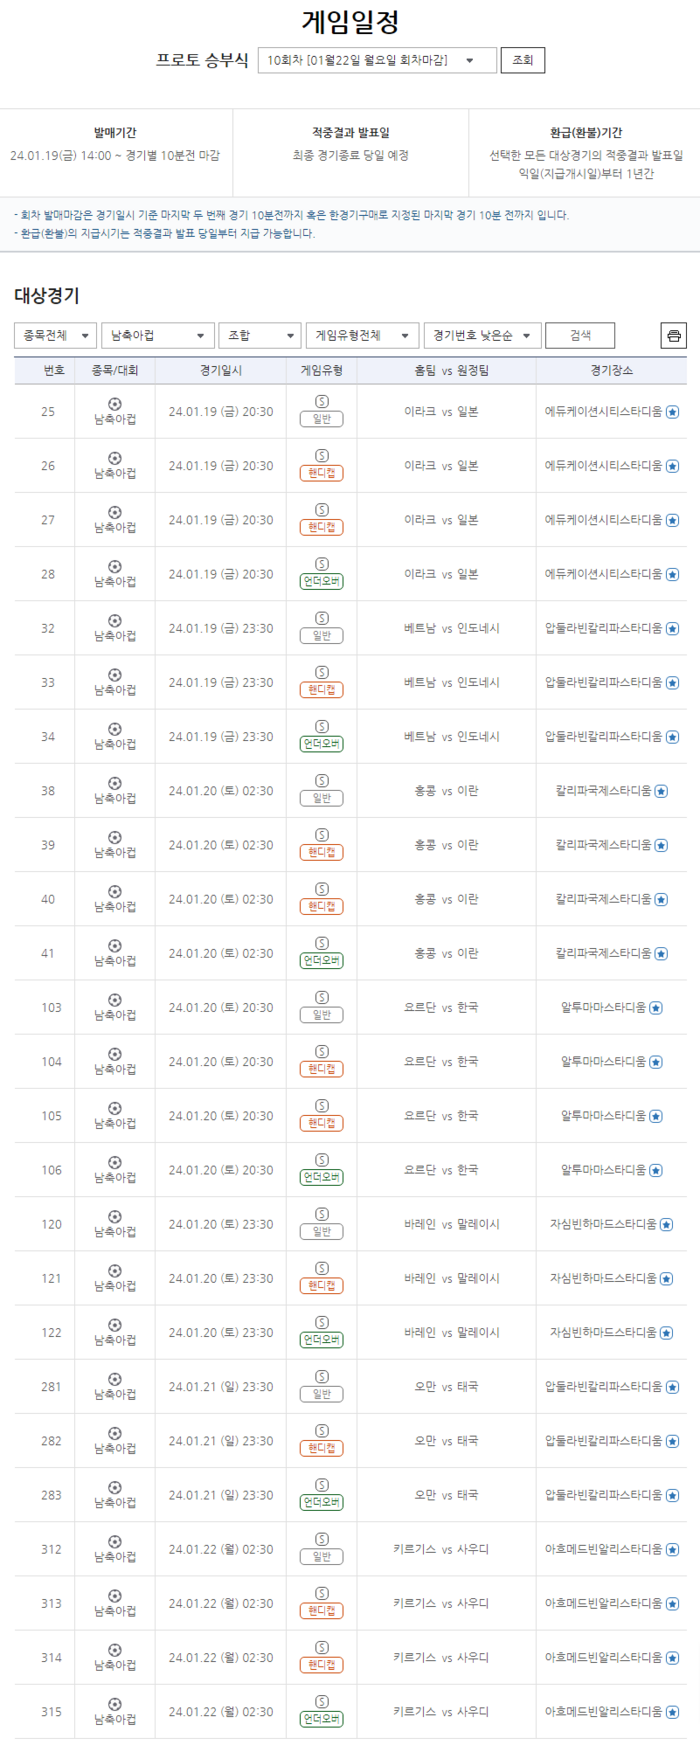Click the printer icon above the table
The width and height of the screenshot is (700, 1745).
pos(674,336)
